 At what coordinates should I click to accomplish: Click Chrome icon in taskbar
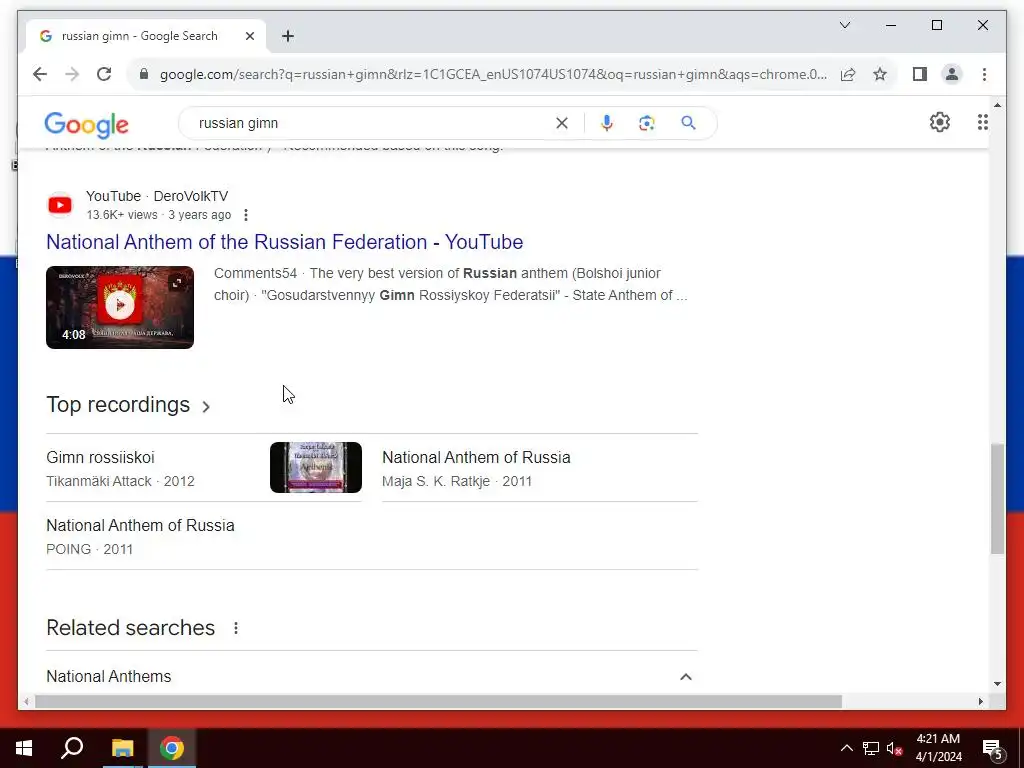[172, 748]
